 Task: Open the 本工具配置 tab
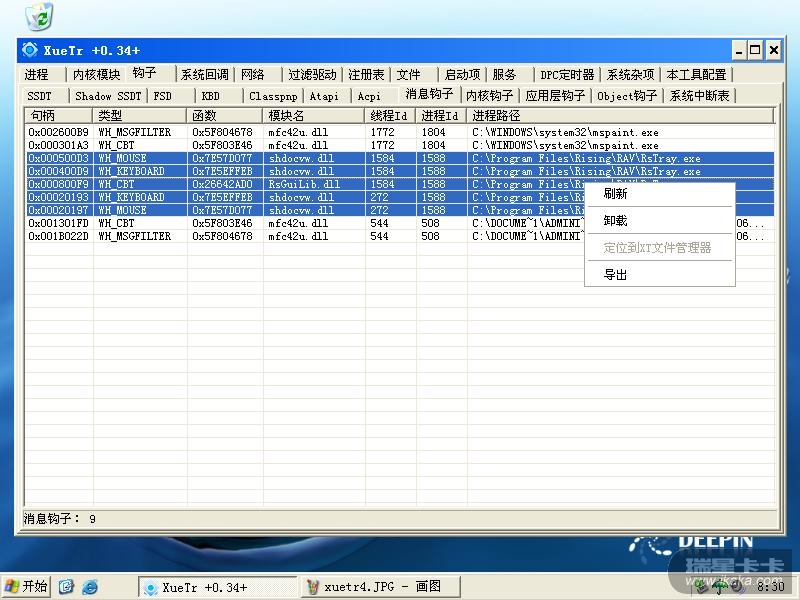point(696,75)
